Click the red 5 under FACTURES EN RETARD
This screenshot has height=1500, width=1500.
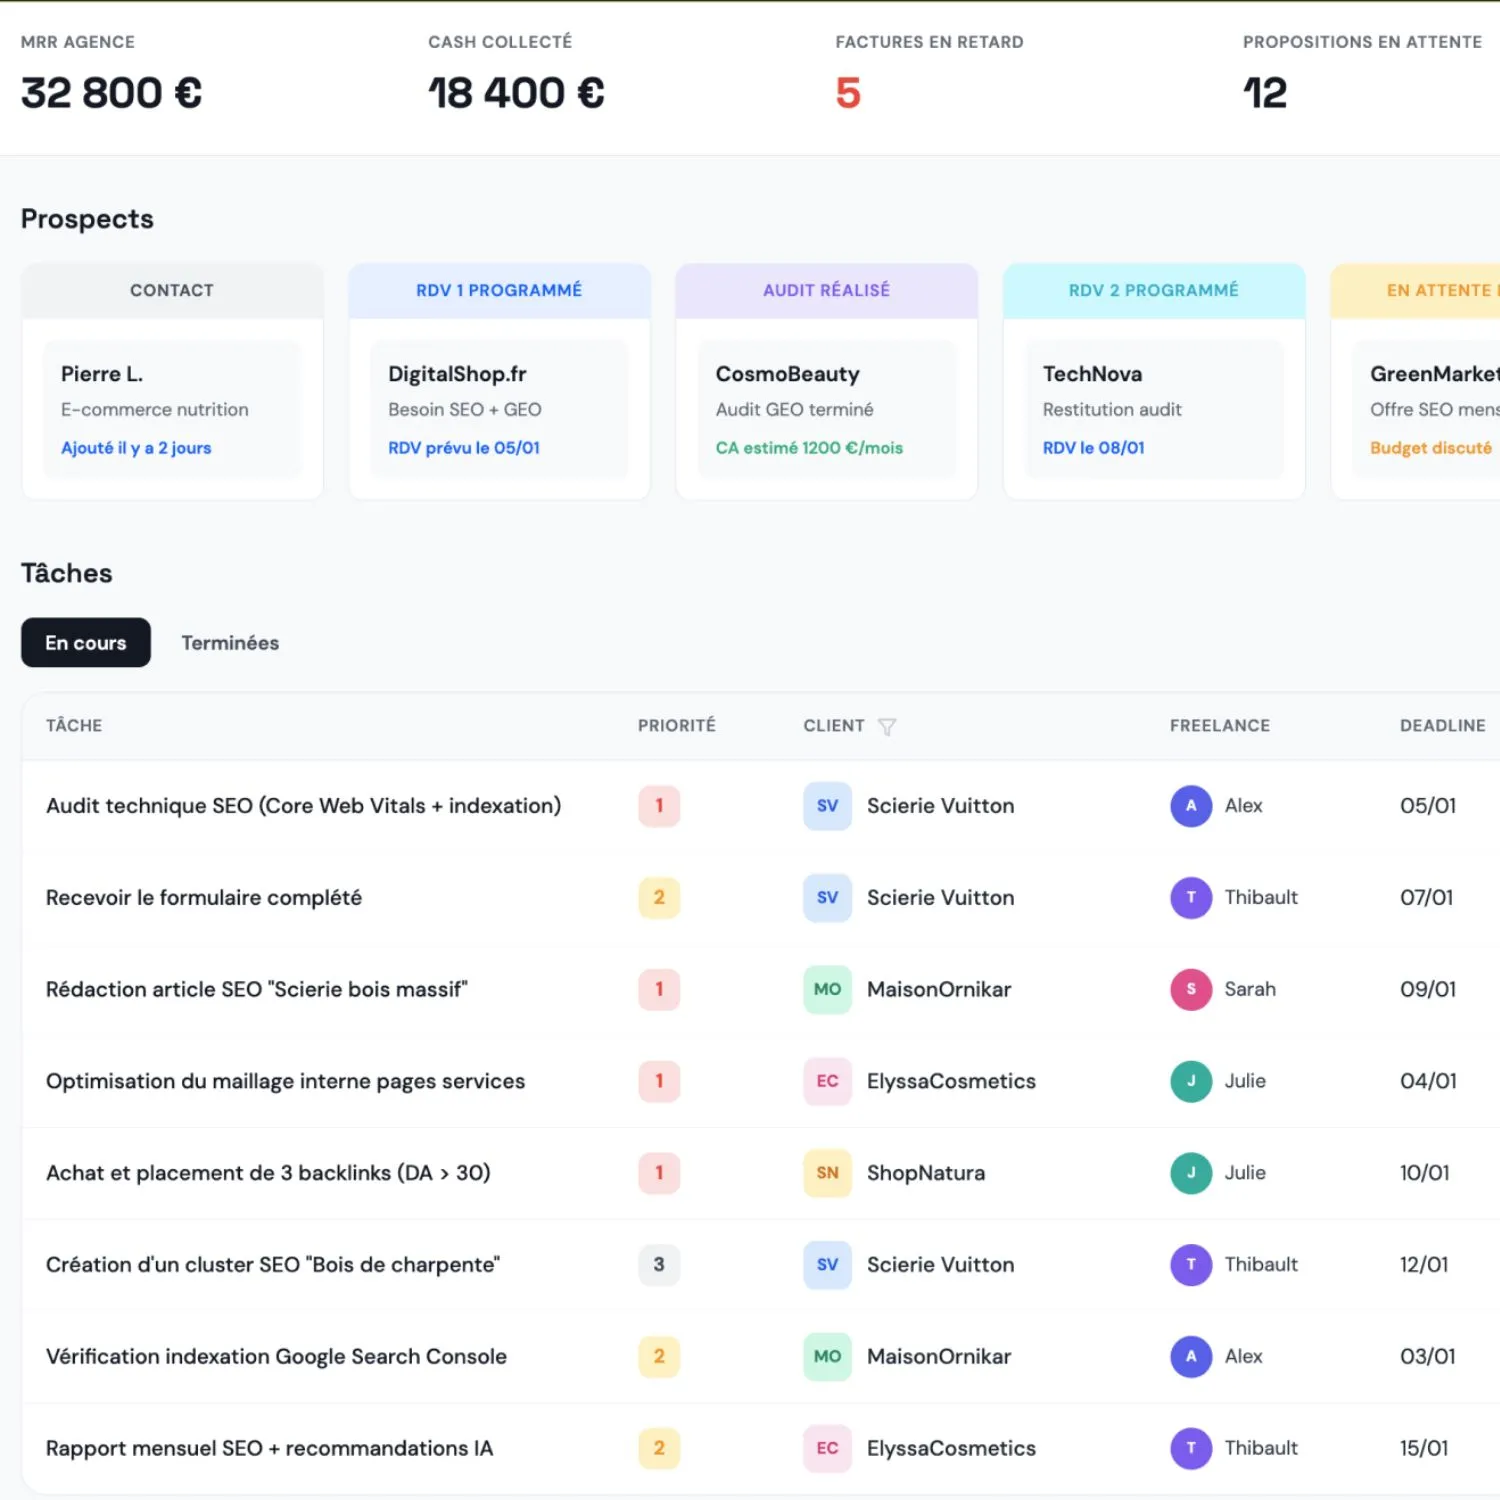click(847, 93)
